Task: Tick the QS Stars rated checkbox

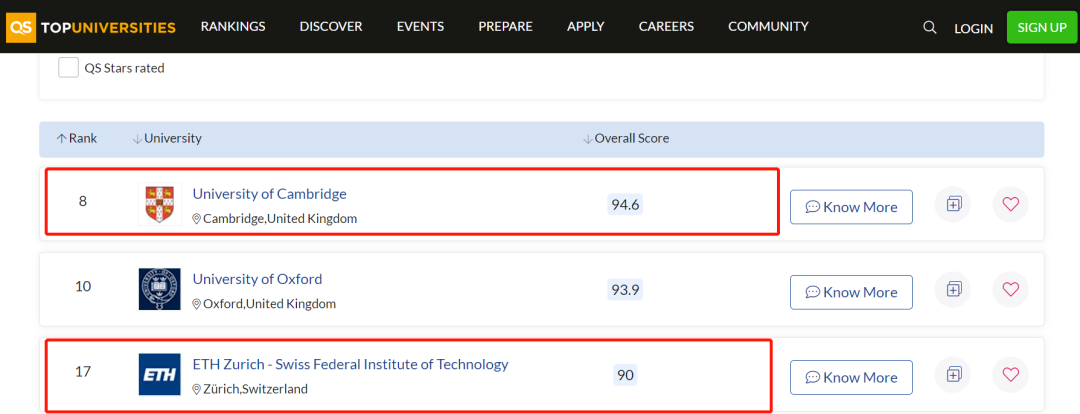Action: click(68, 68)
